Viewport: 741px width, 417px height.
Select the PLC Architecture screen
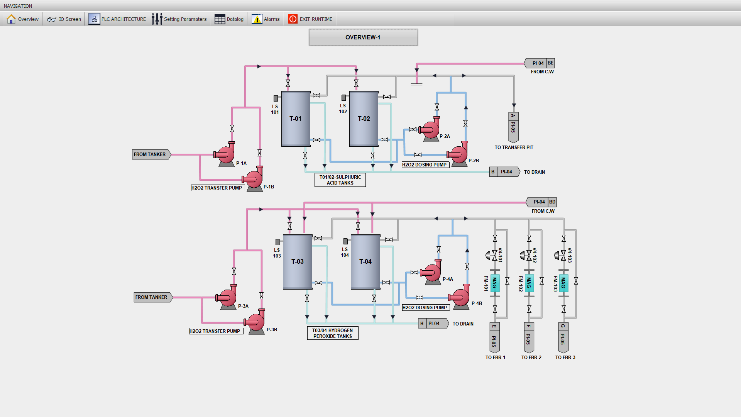(x=118, y=19)
